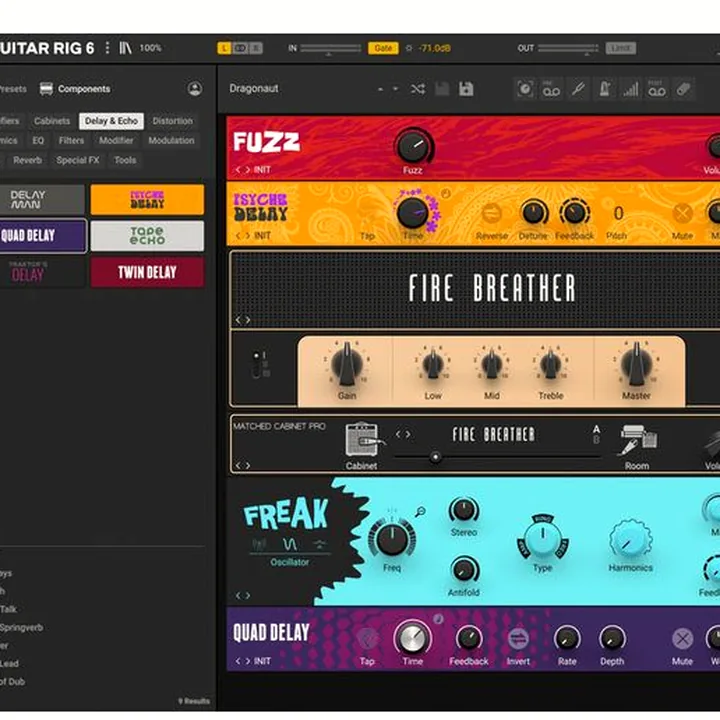Open the metronome icon

tap(604, 89)
